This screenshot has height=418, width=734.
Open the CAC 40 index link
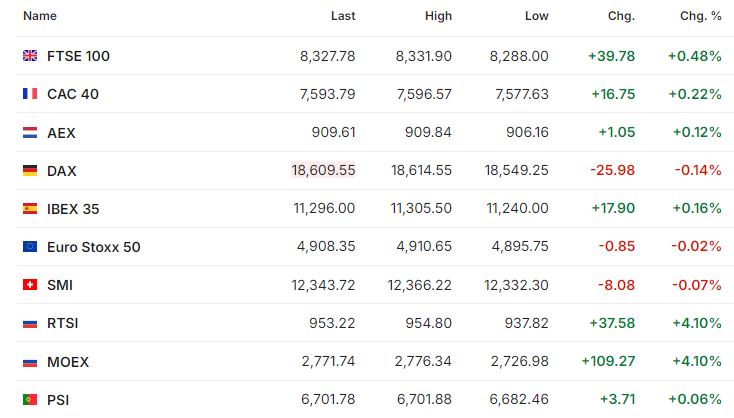coord(73,94)
